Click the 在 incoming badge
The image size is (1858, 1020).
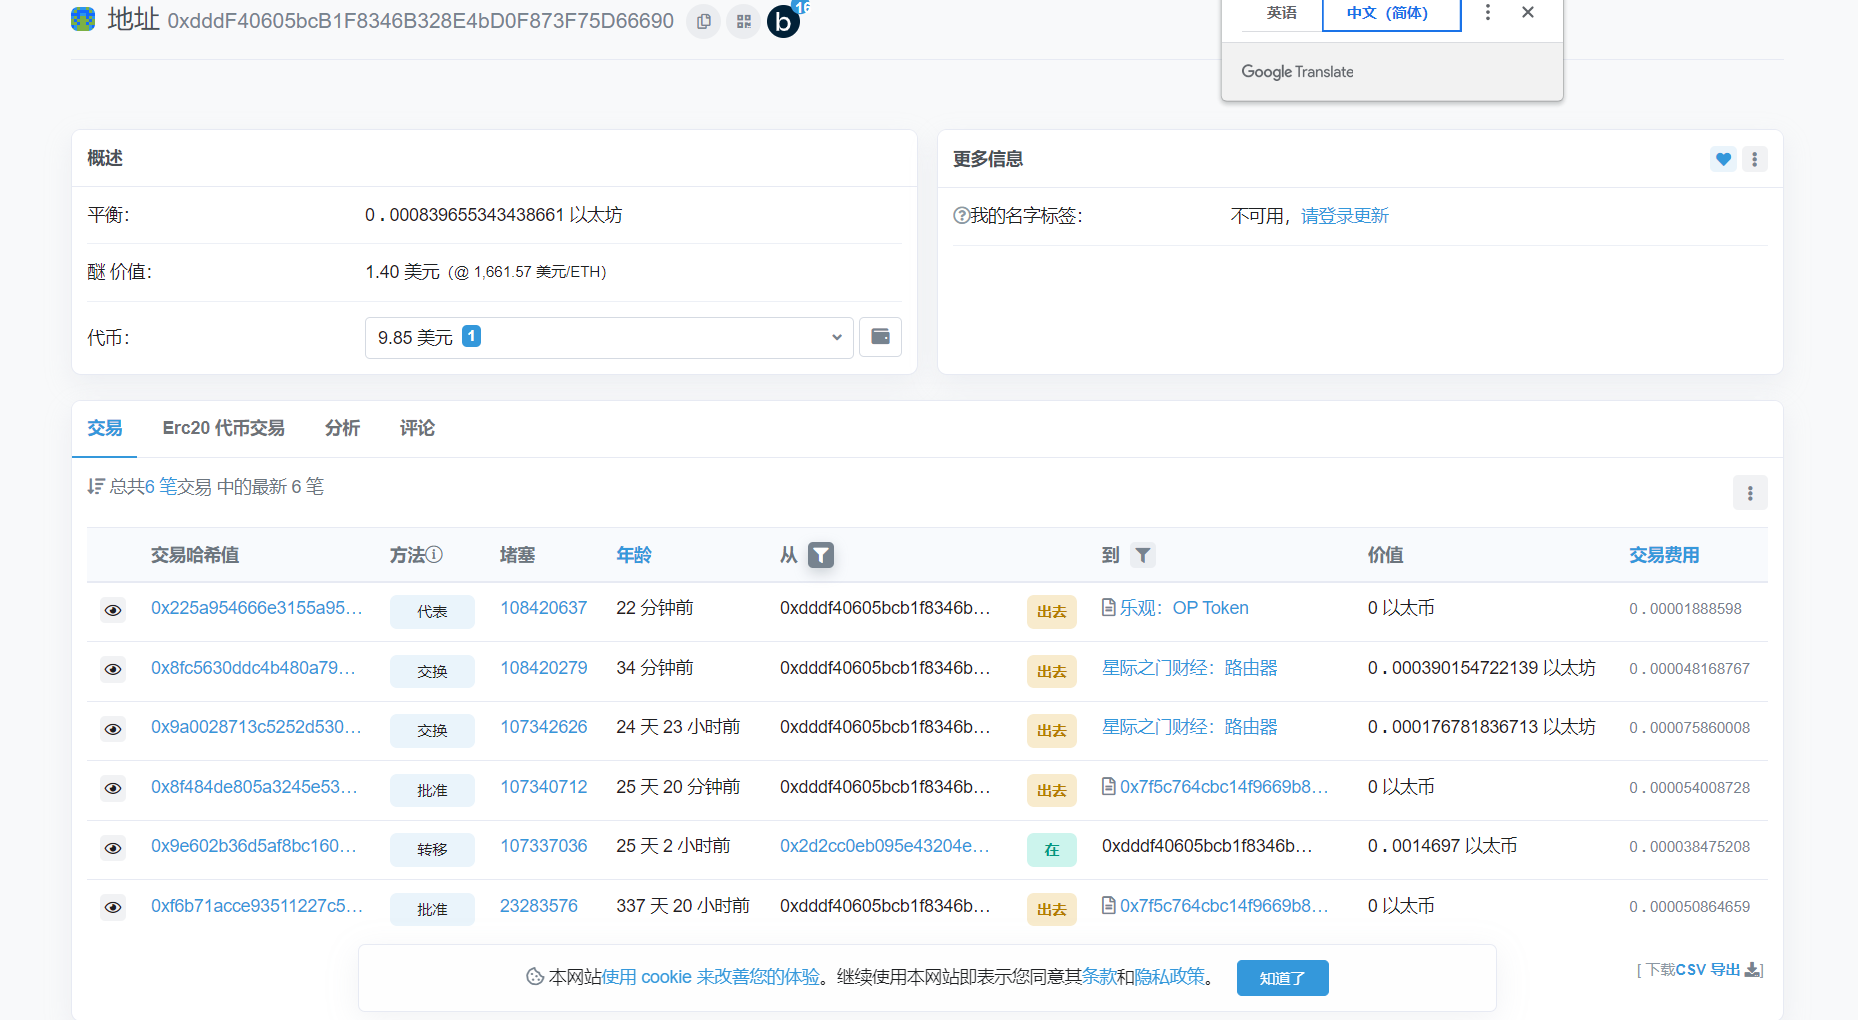[1052, 849]
